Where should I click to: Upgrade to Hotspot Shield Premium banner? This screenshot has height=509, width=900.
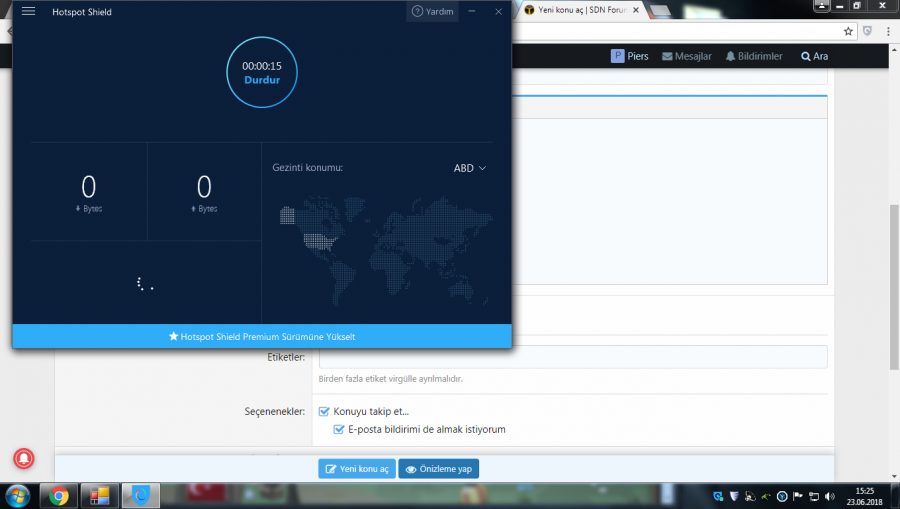(262, 336)
